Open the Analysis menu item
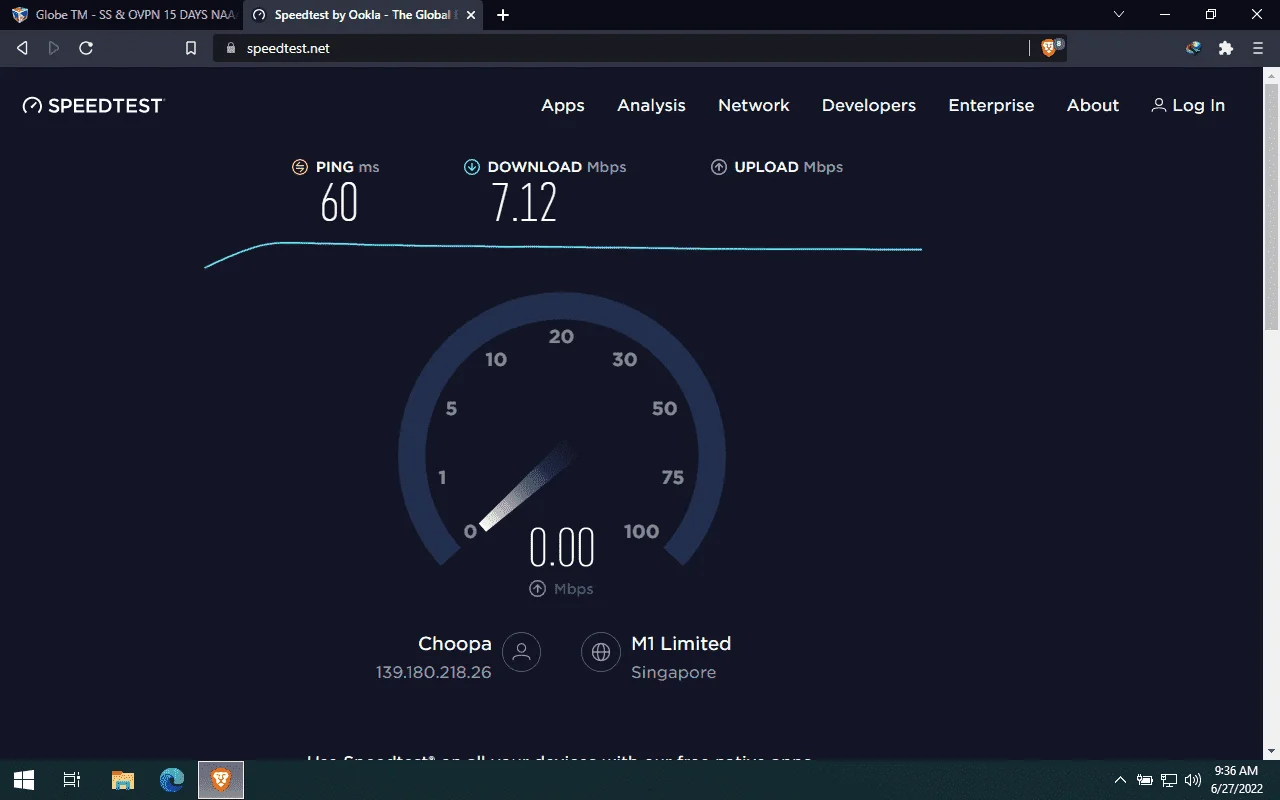The width and height of the screenshot is (1280, 800). tap(651, 105)
